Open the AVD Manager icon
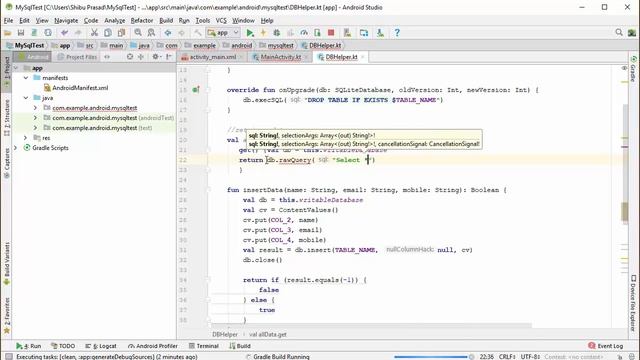 pyautogui.click(x=347, y=33)
